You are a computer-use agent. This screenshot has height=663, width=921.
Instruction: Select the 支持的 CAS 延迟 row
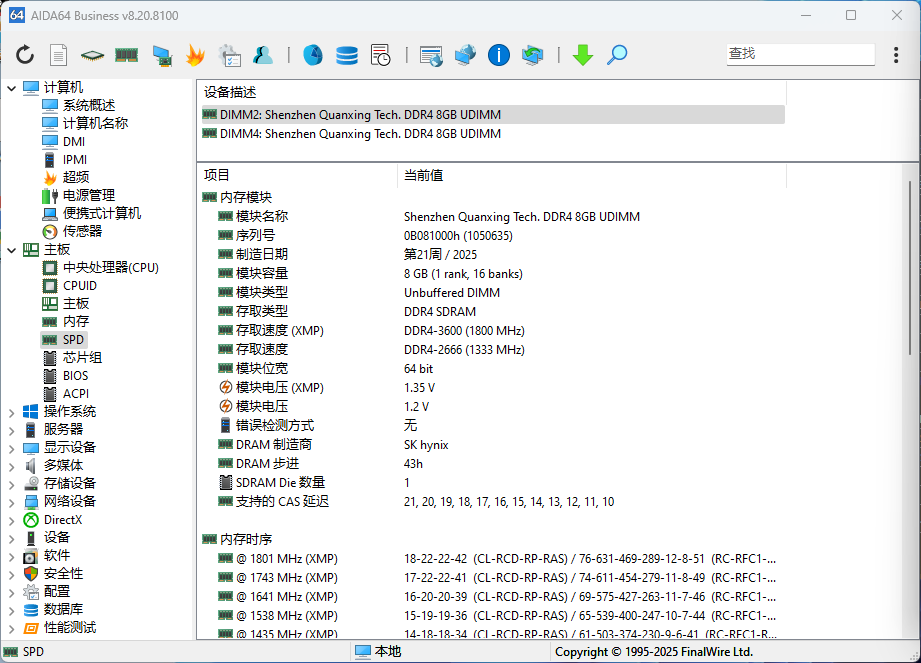(x=493, y=502)
